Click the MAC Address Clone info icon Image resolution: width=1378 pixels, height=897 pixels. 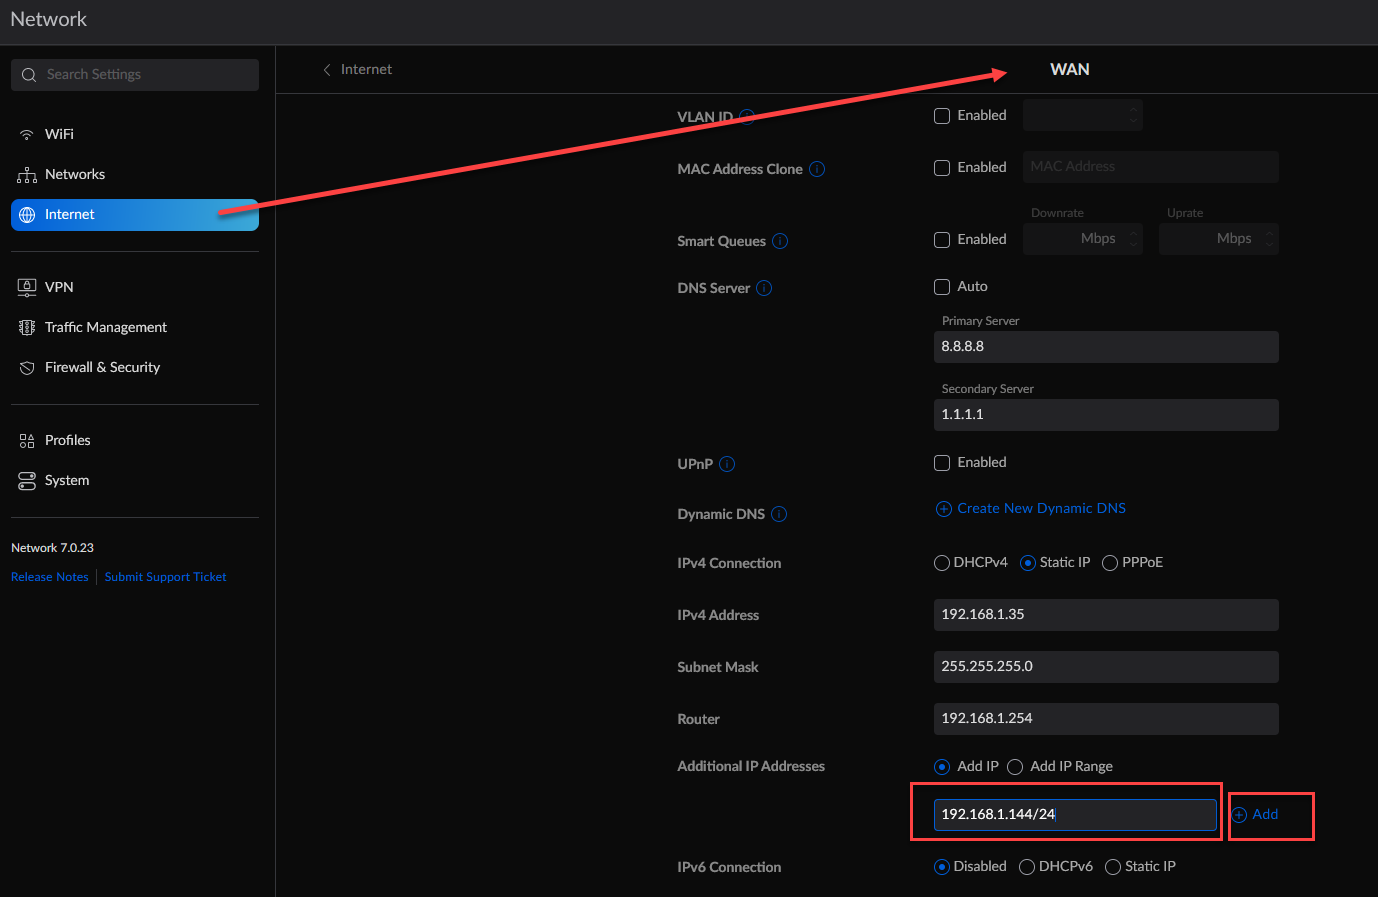[x=817, y=169]
